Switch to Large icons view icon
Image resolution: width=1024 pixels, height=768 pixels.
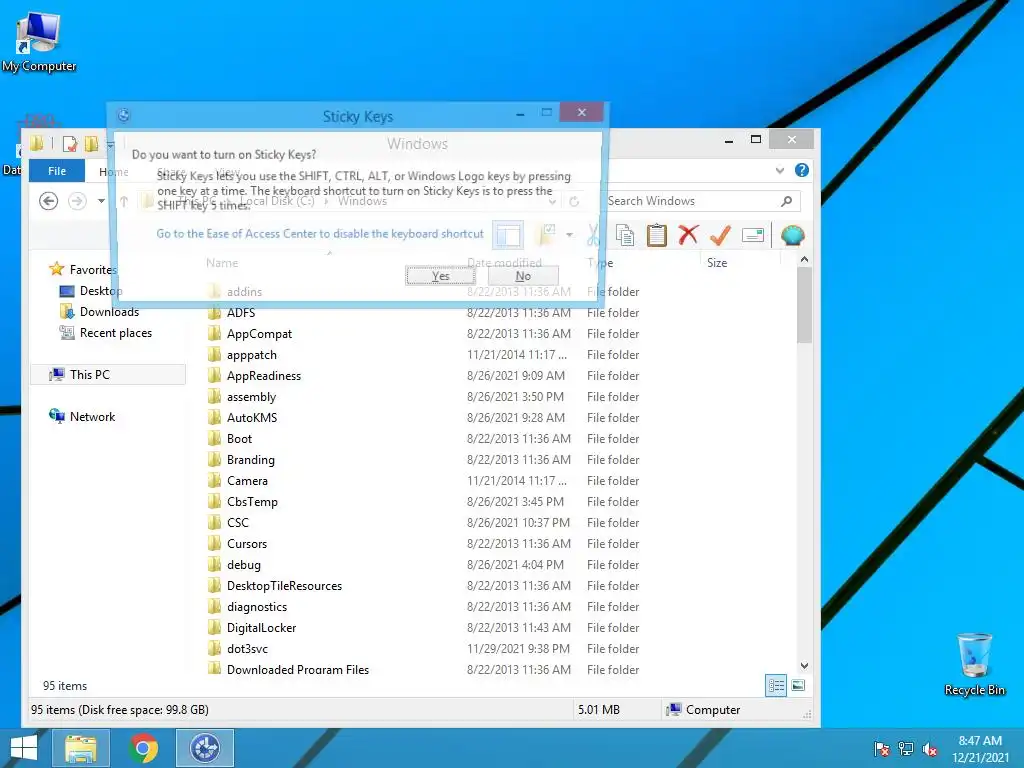click(798, 686)
